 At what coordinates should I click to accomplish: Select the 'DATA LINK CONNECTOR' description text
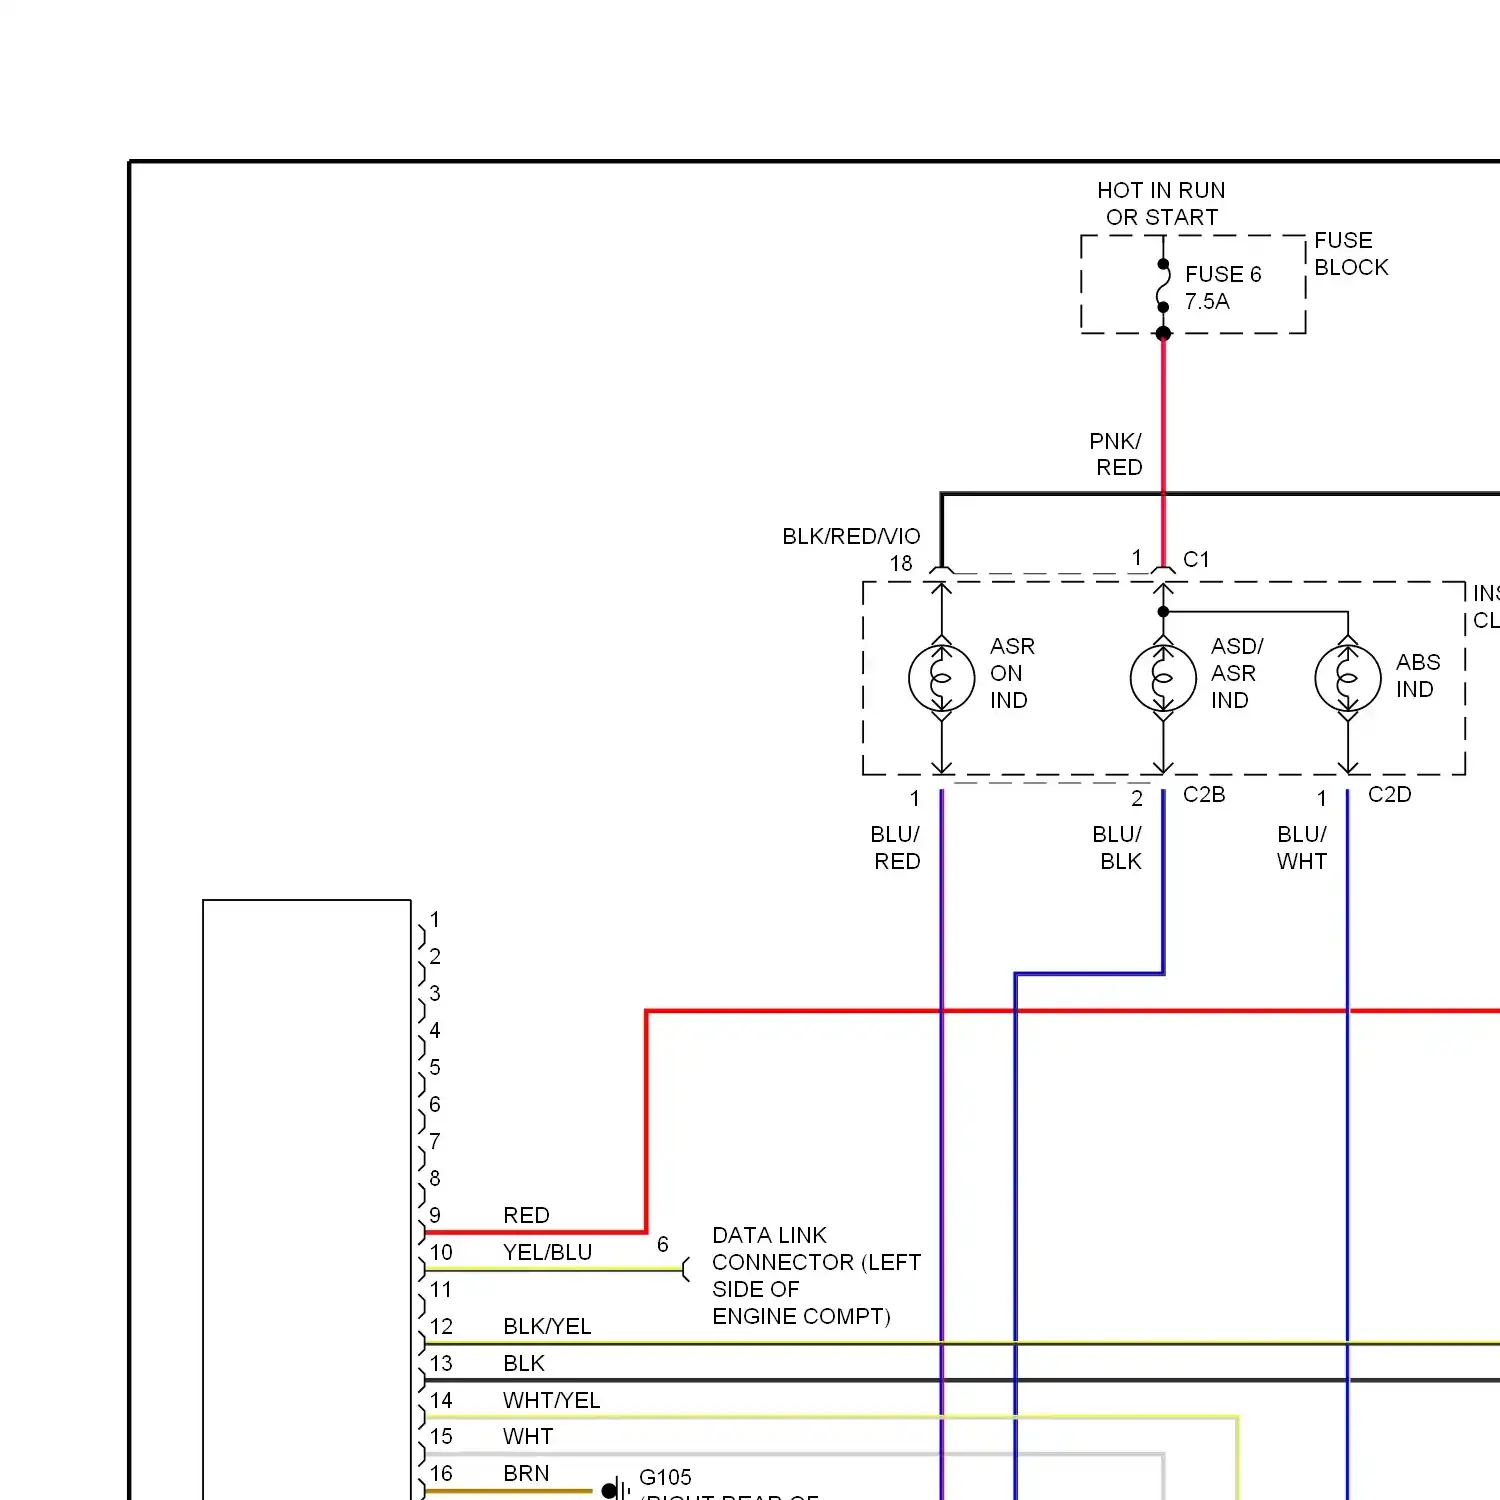click(816, 1275)
